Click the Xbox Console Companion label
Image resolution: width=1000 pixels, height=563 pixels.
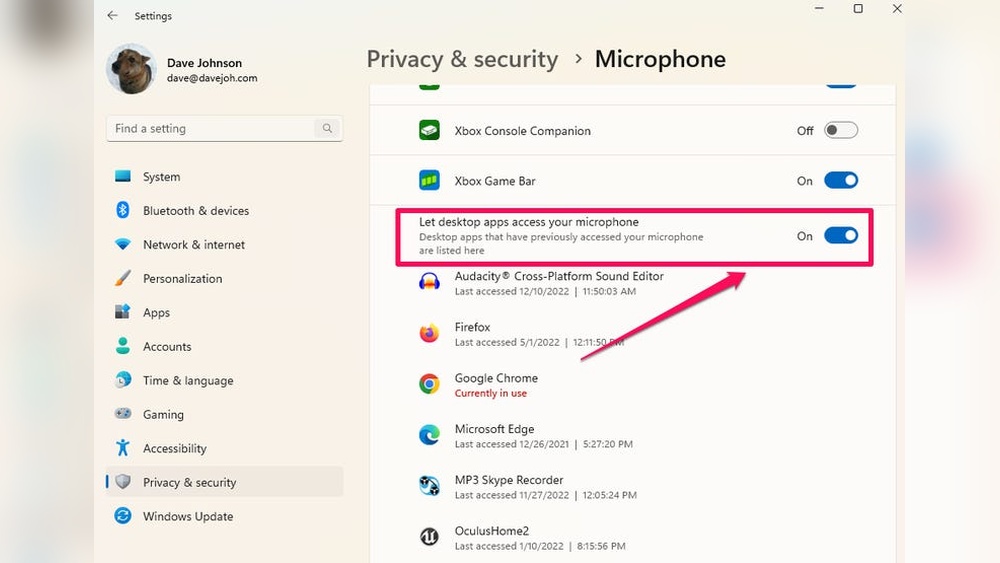[x=522, y=131]
